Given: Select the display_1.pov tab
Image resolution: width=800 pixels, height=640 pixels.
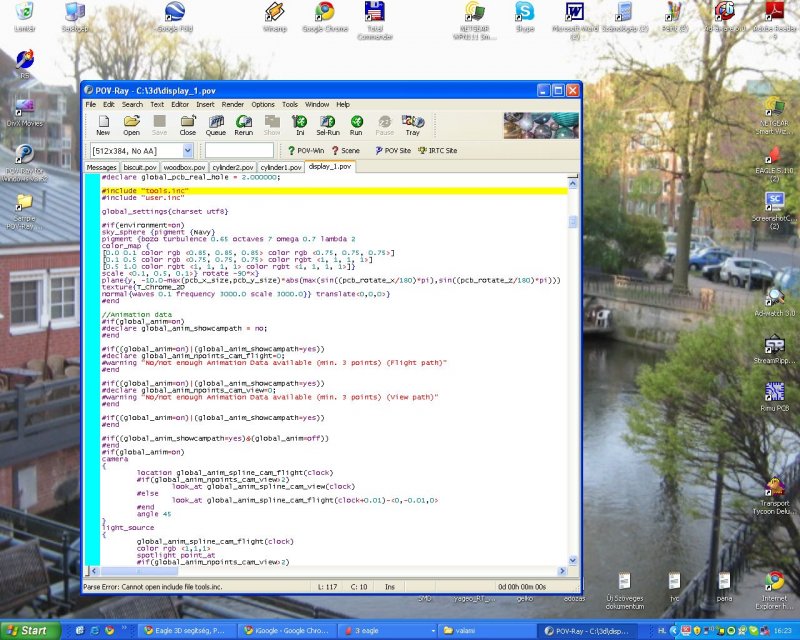Looking at the screenshot, I should (330, 167).
